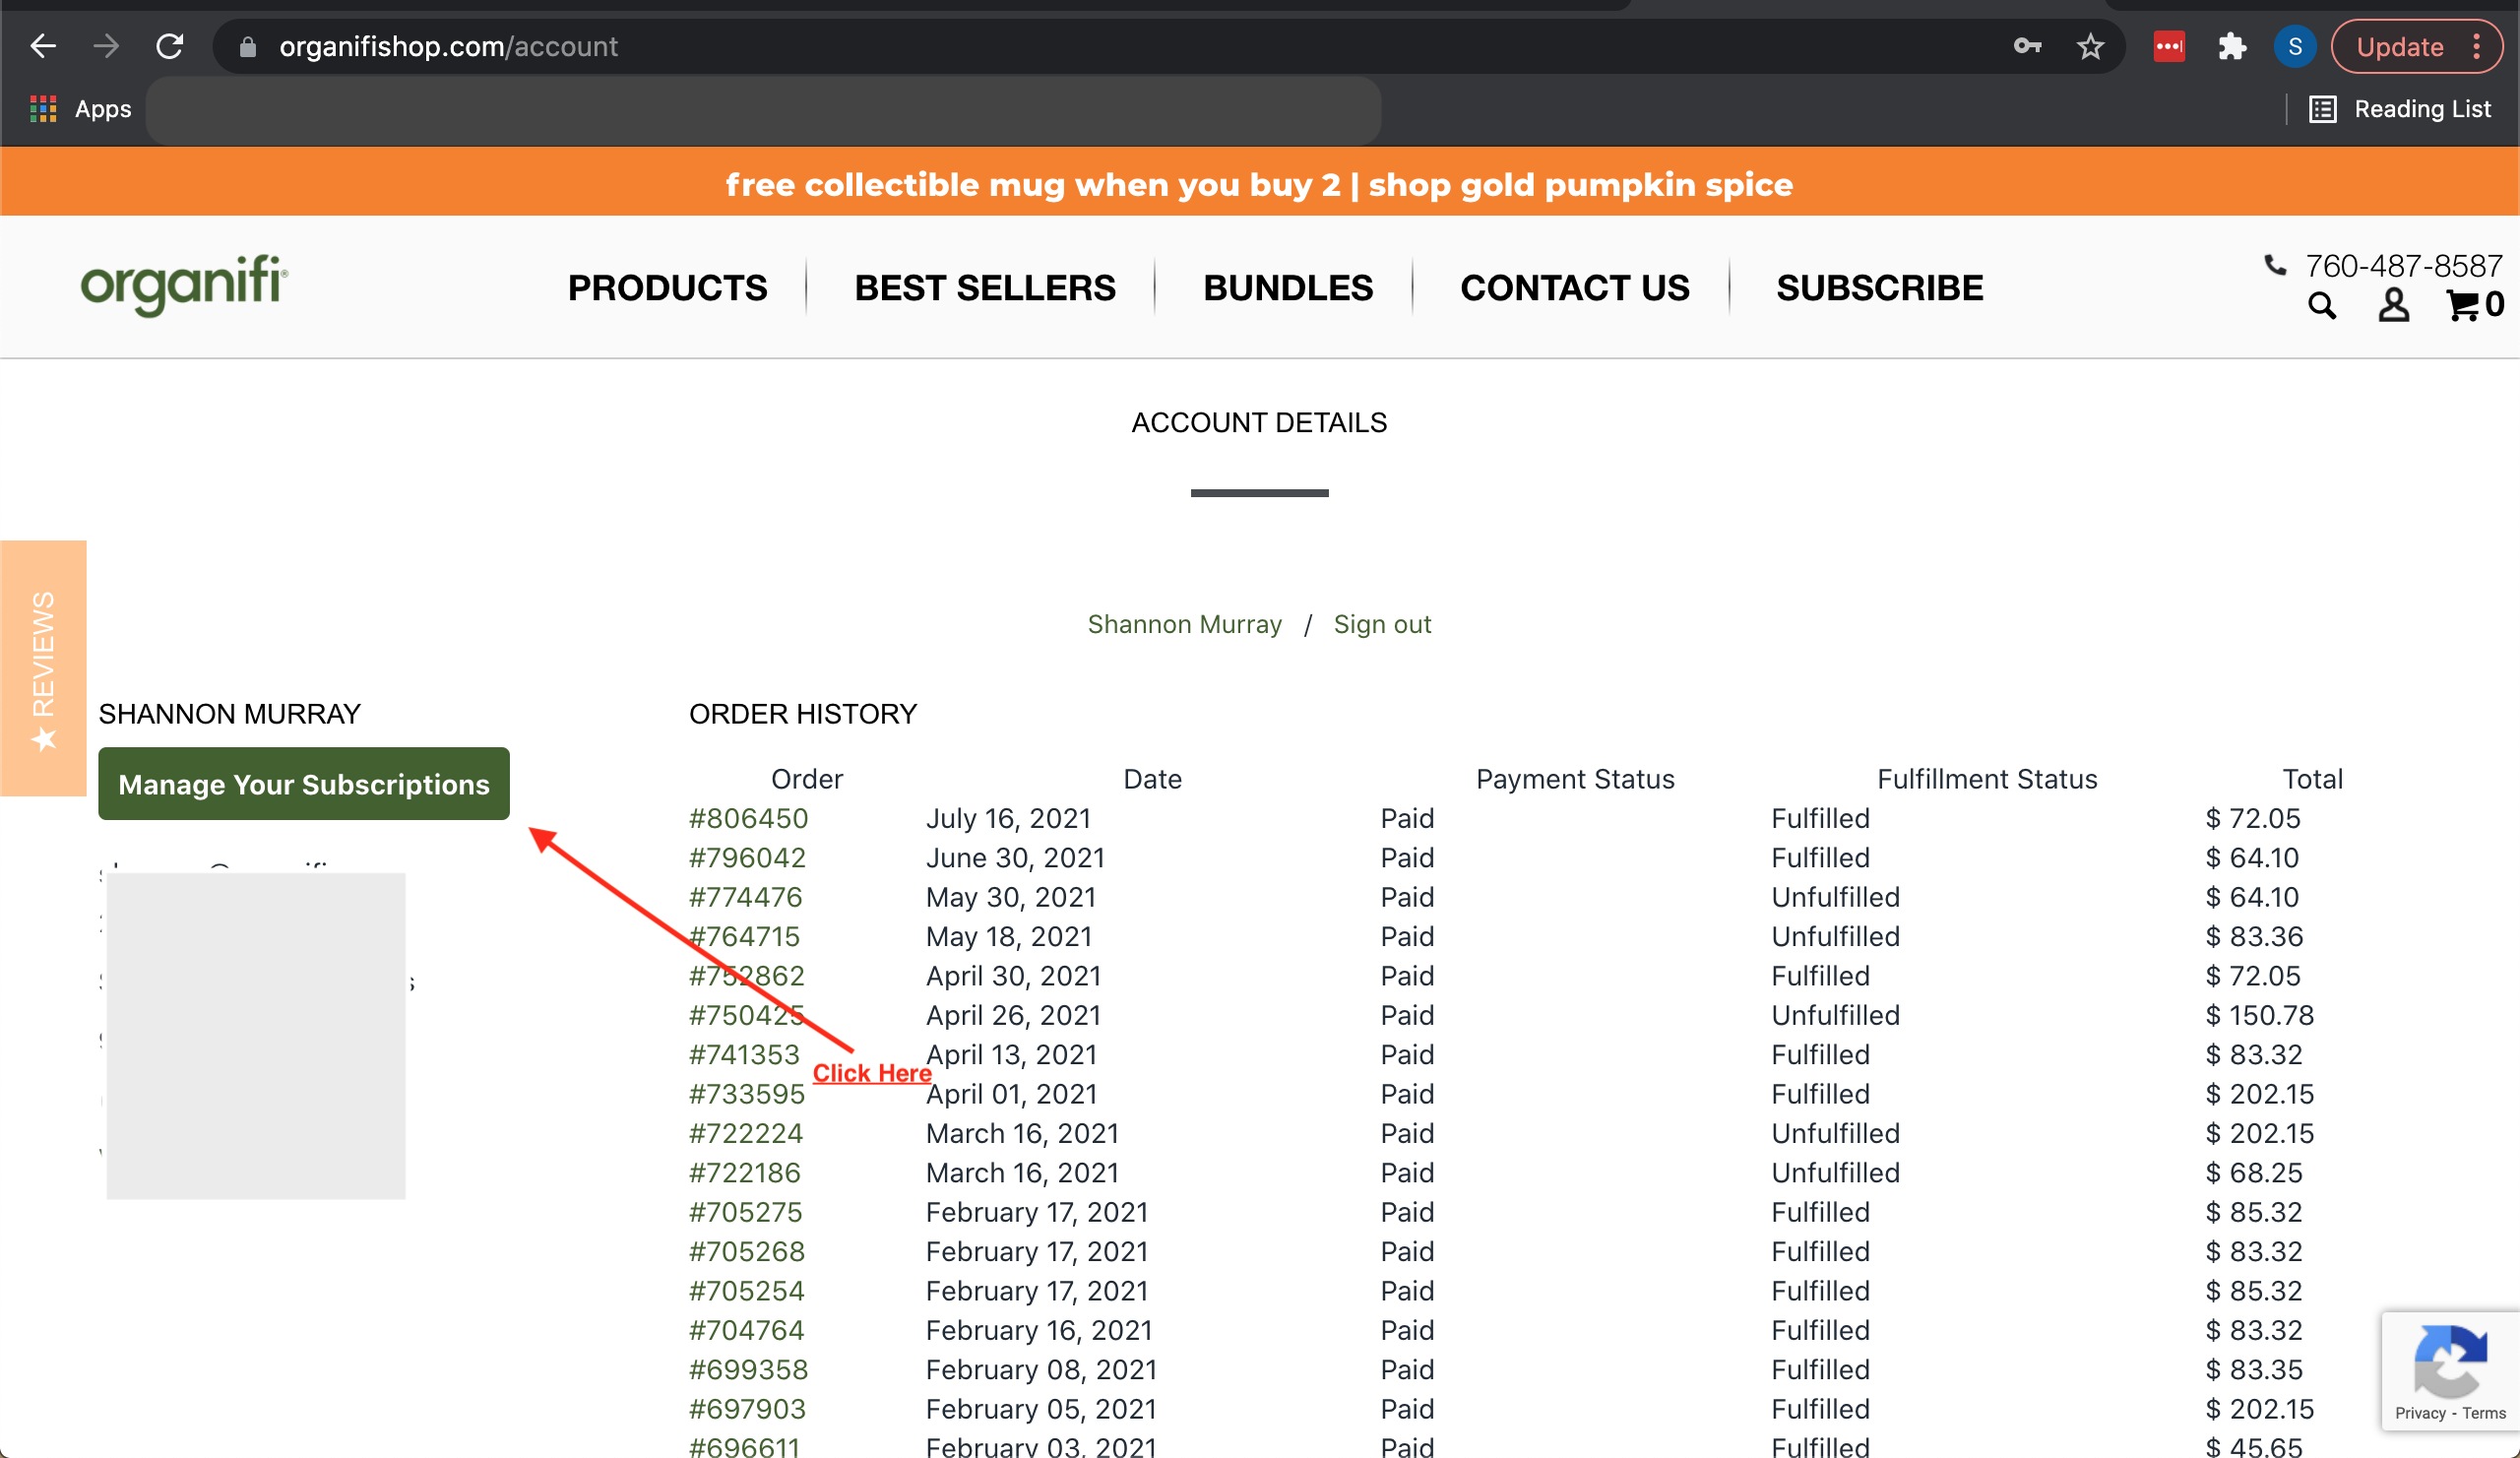
Task: Open order #774476
Action: [745, 897]
